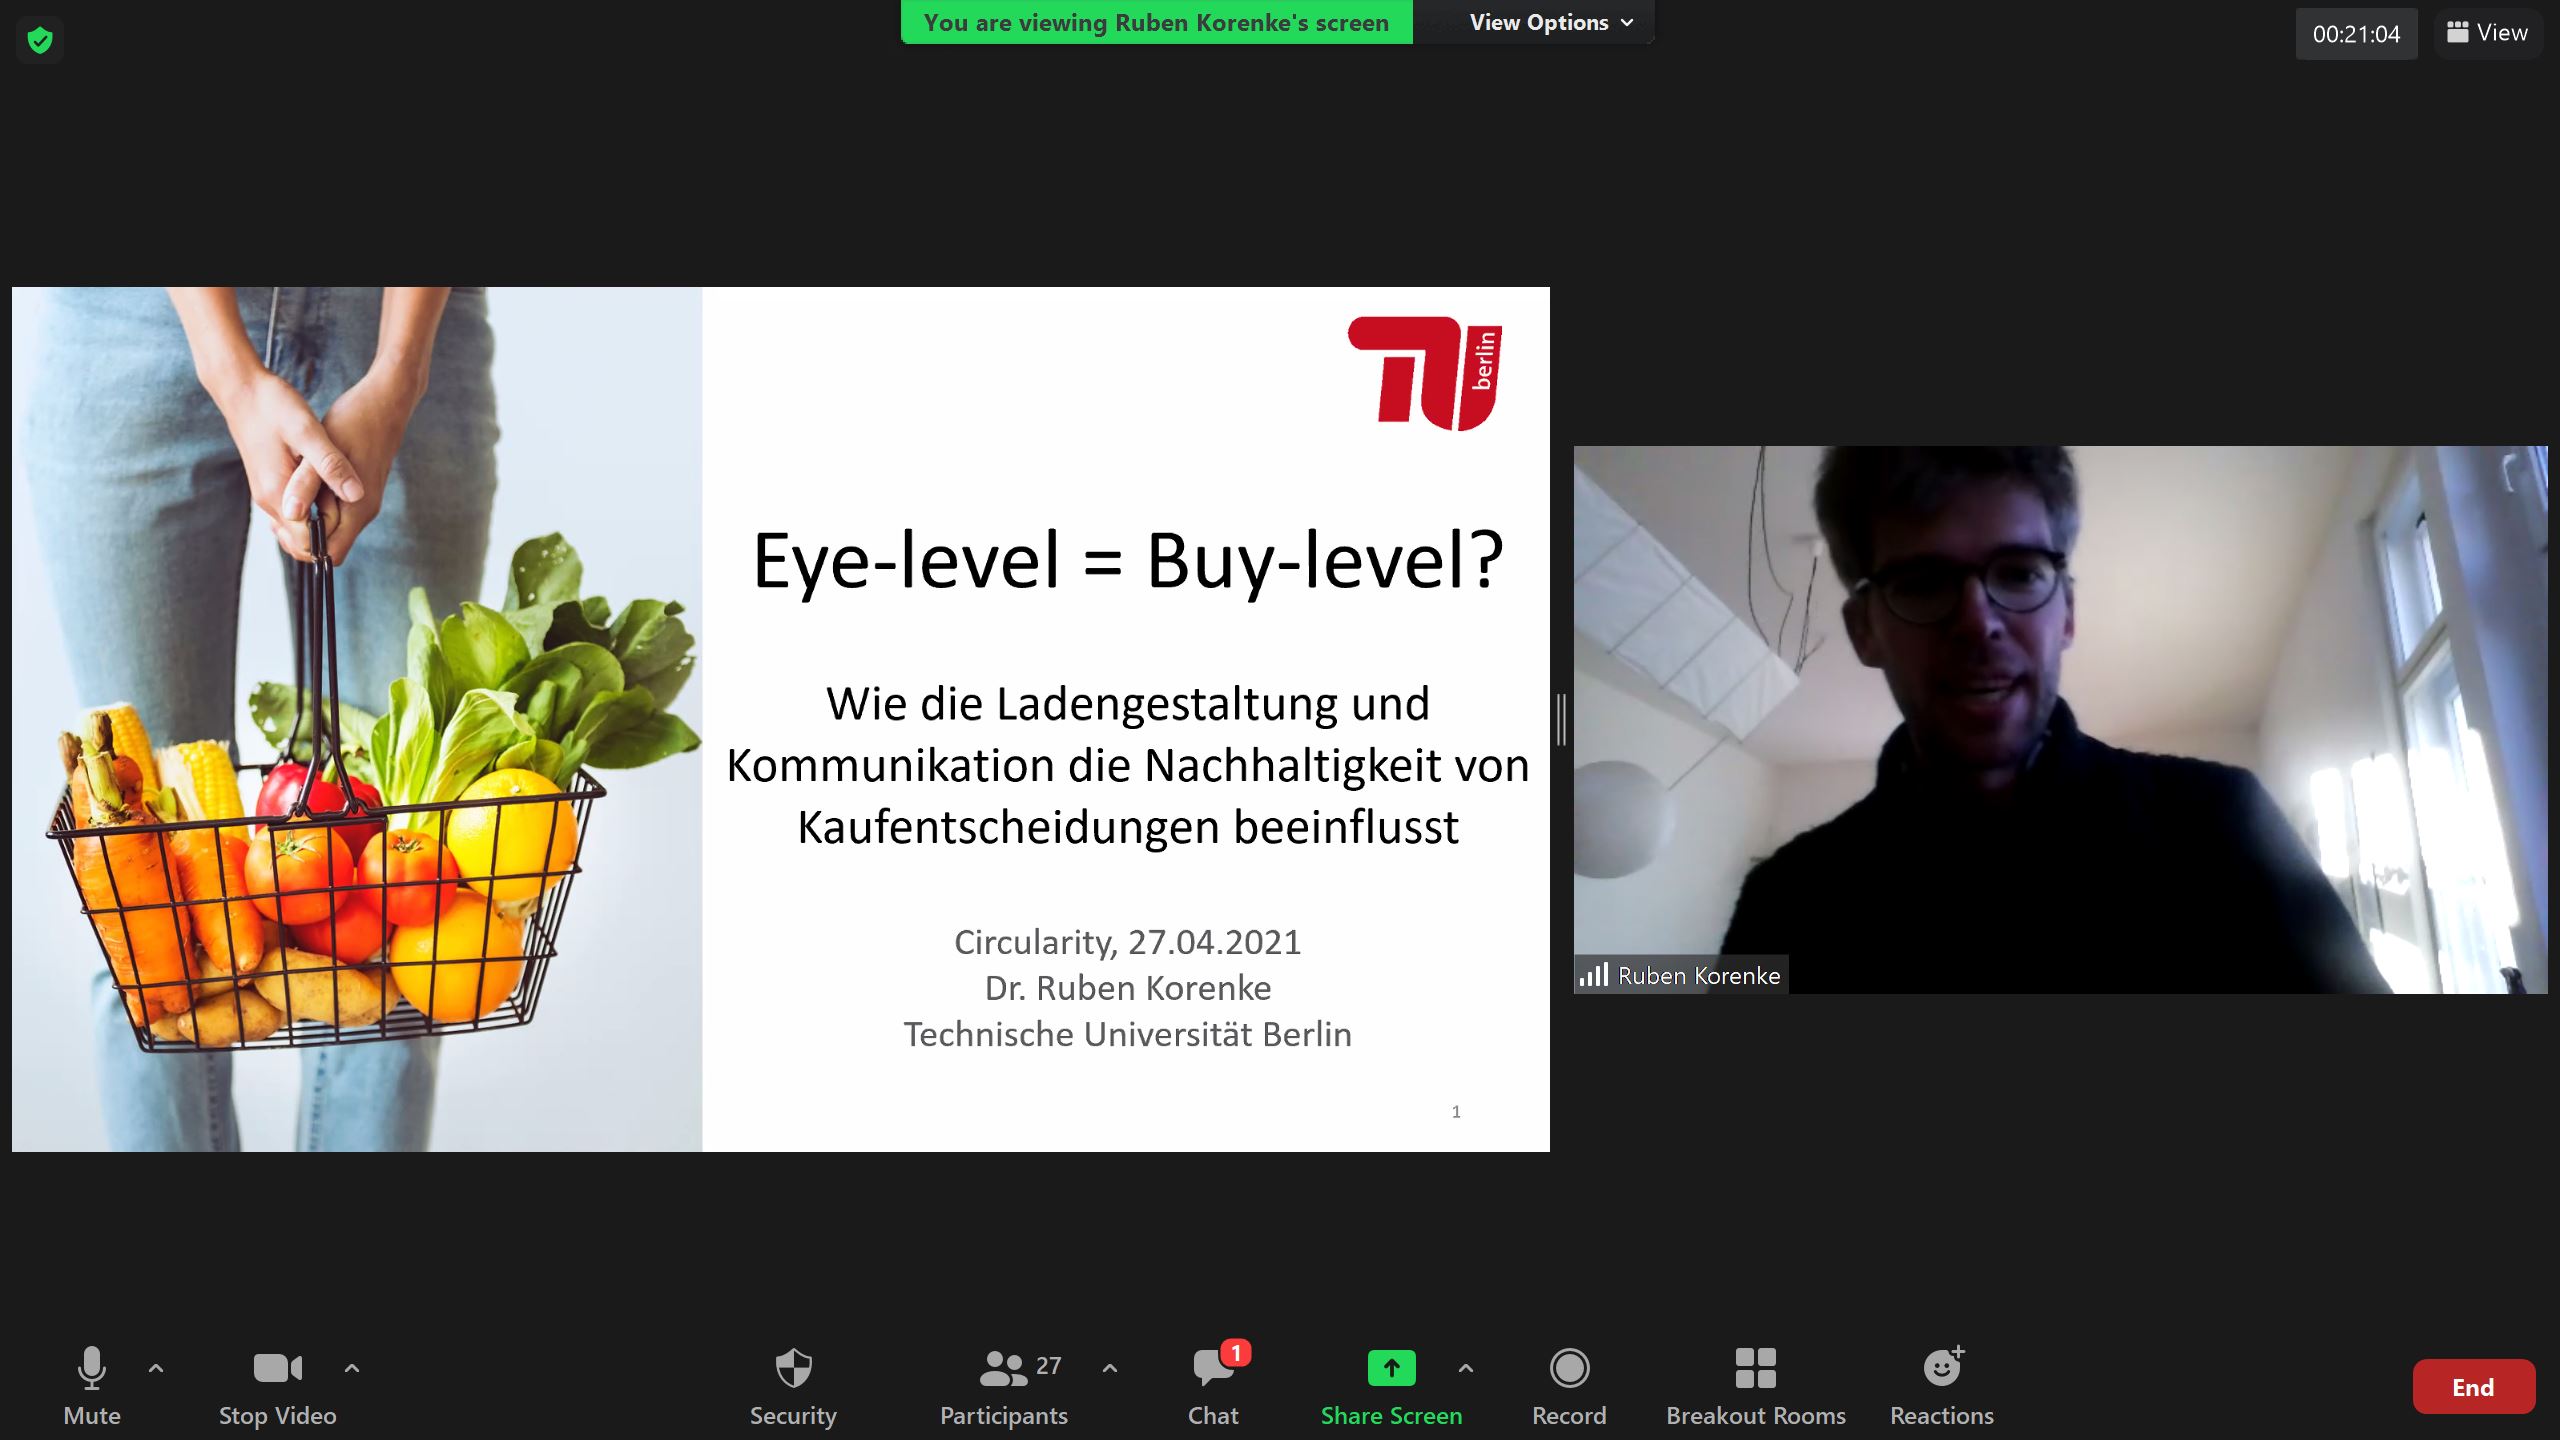The image size is (2560, 1440).
Task: Click the slide text 'Dr. Ruben Korenke'
Action: (1127, 988)
